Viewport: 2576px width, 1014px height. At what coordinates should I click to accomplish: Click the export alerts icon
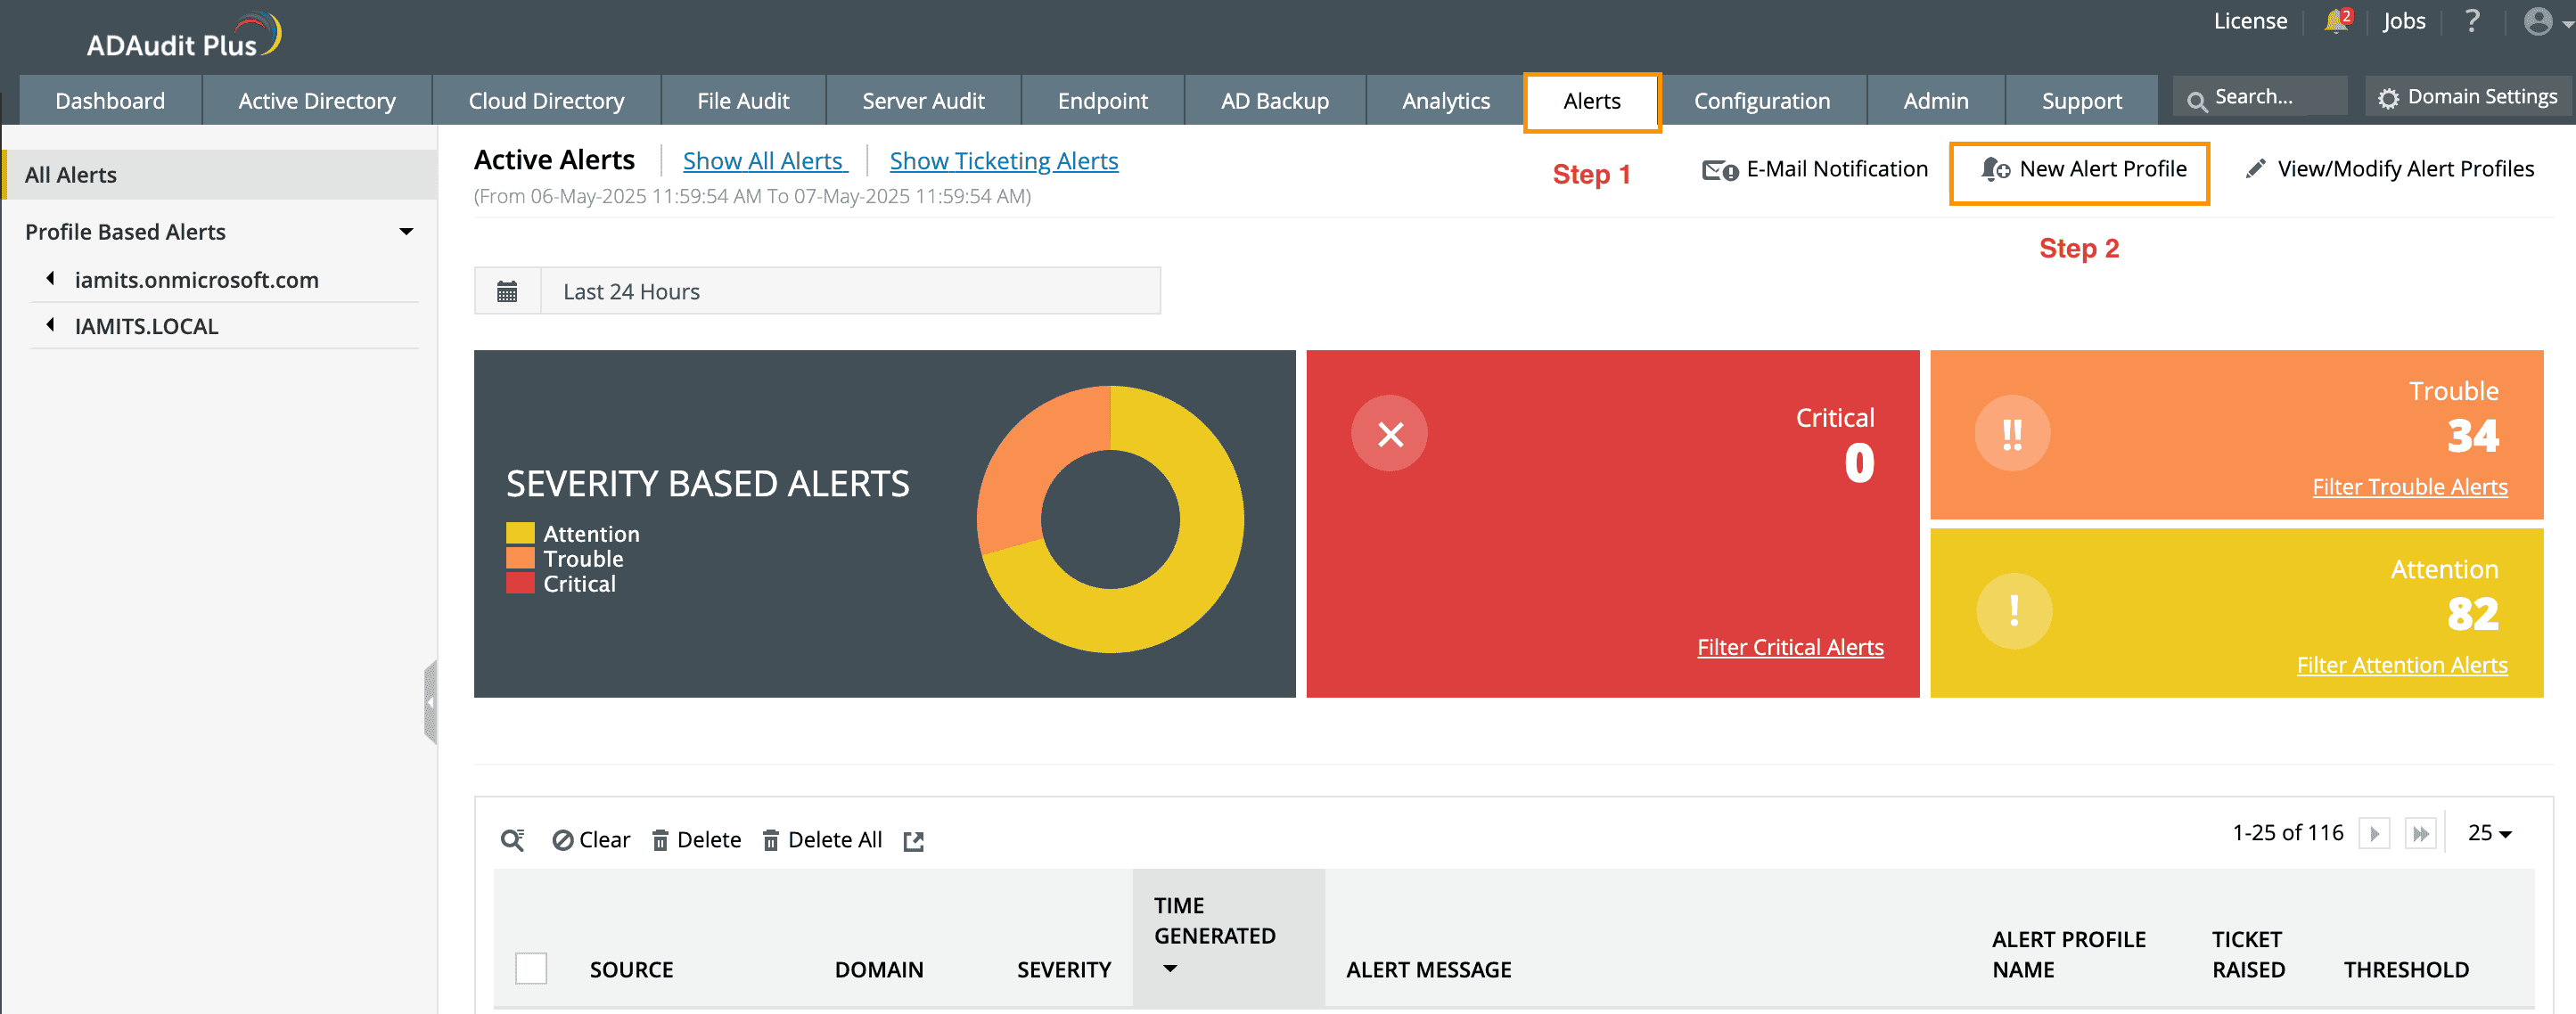tap(913, 840)
